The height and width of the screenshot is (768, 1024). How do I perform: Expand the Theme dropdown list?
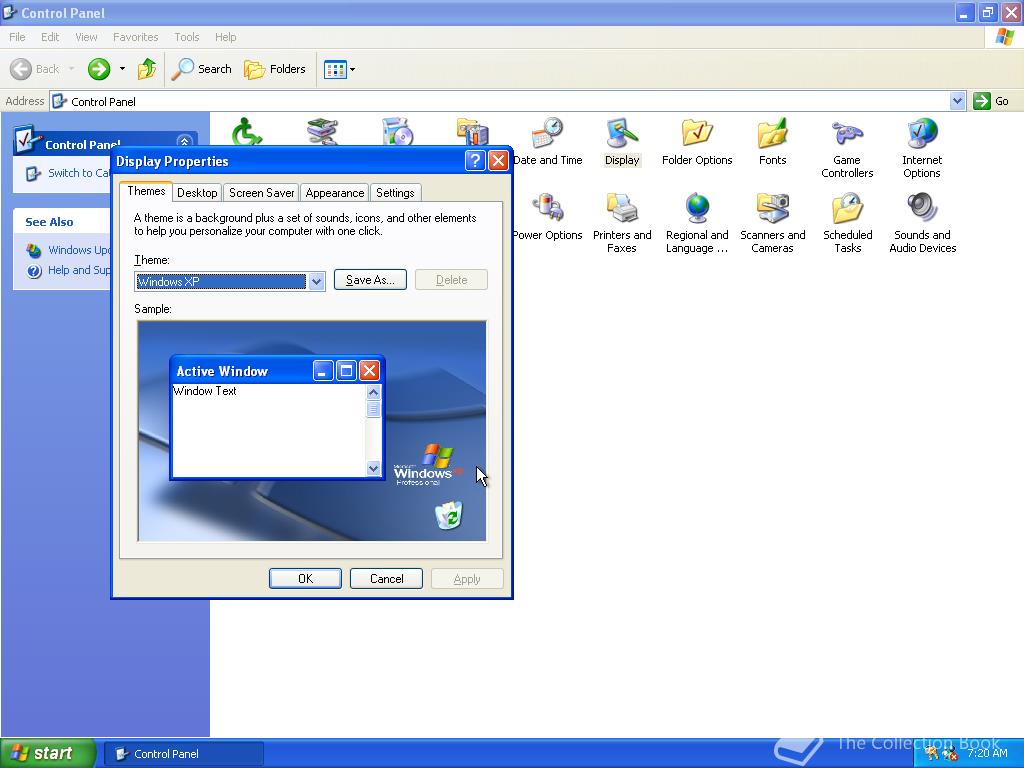coord(317,281)
